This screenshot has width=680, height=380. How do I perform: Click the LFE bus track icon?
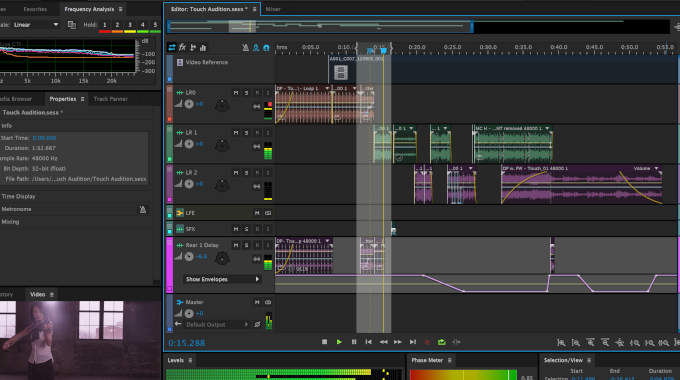click(x=180, y=213)
